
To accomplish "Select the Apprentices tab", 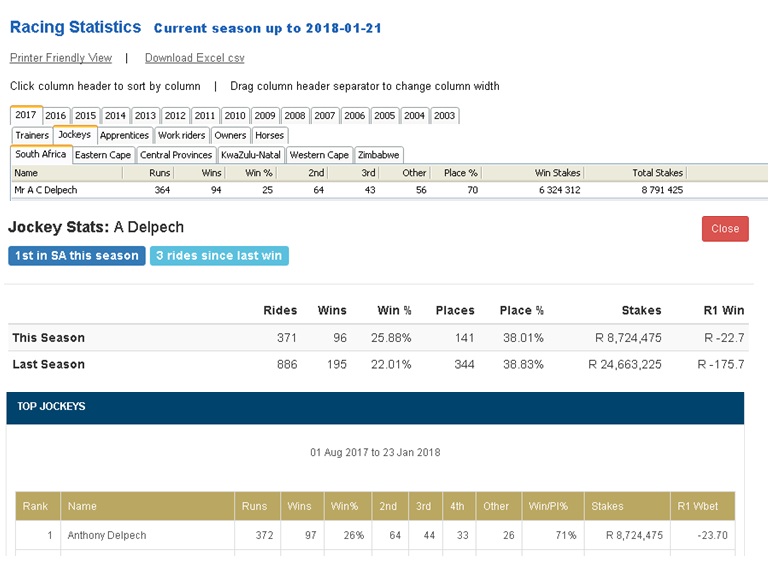I will [x=125, y=135].
